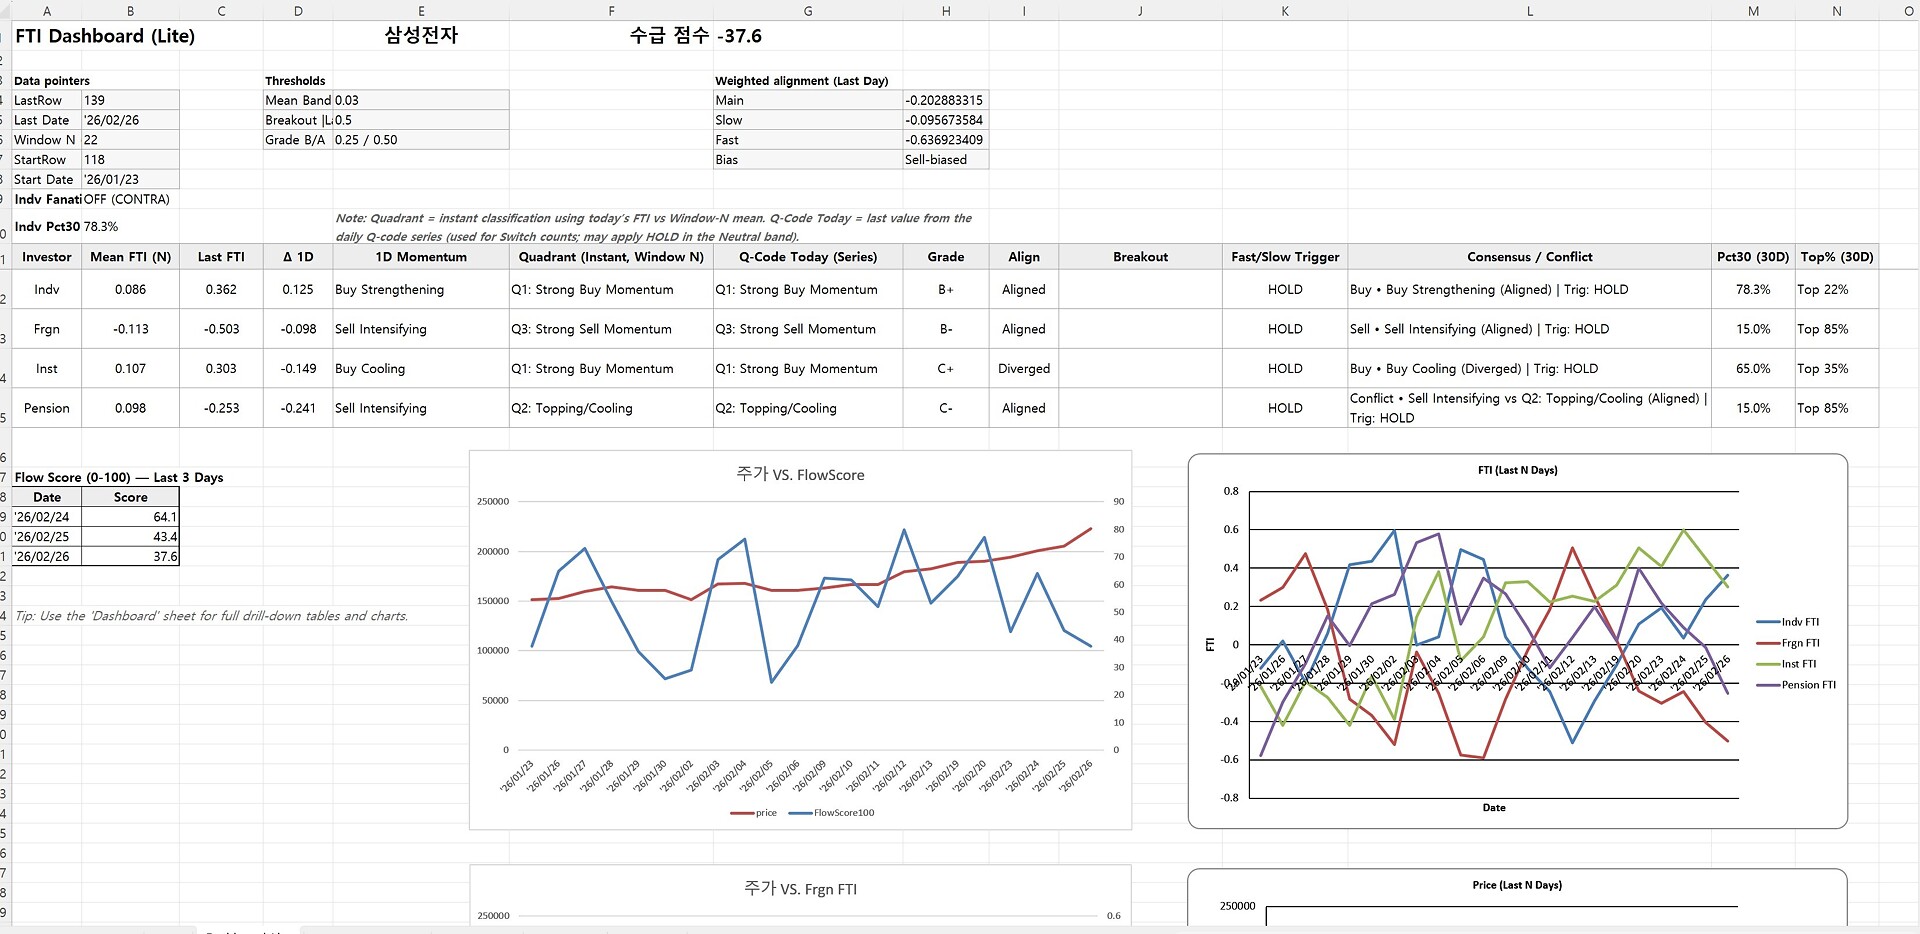Select the LastRow value 139
Screen dimensions: 1920x934
[130, 100]
